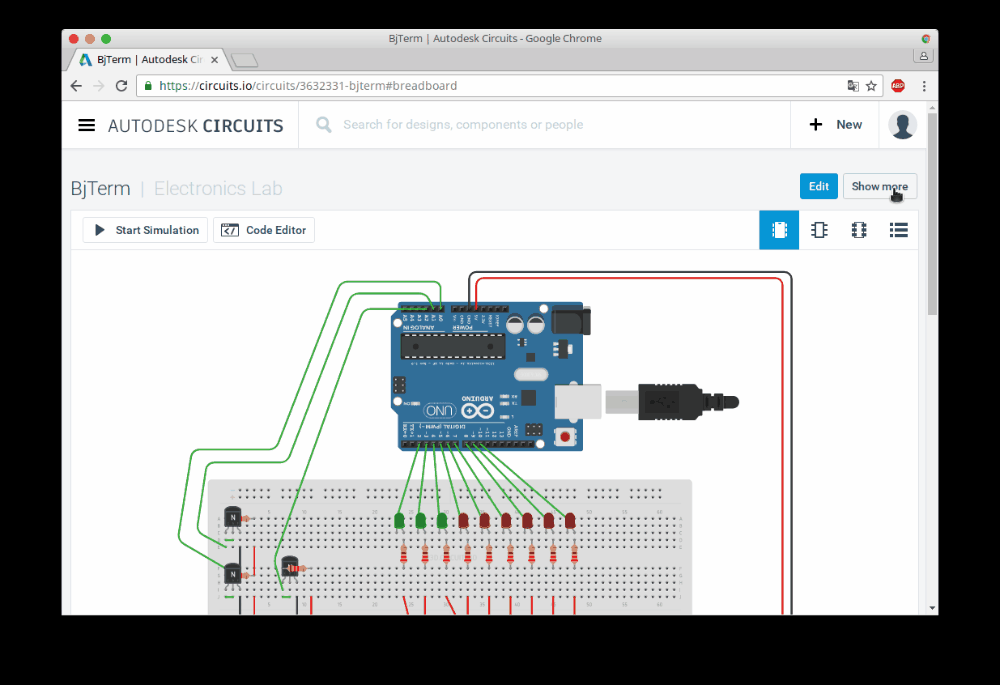Image resolution: width=1000 pixels, height=685 pixels.
Task: Open the user profile avatar menu
Action: (902, 124)
